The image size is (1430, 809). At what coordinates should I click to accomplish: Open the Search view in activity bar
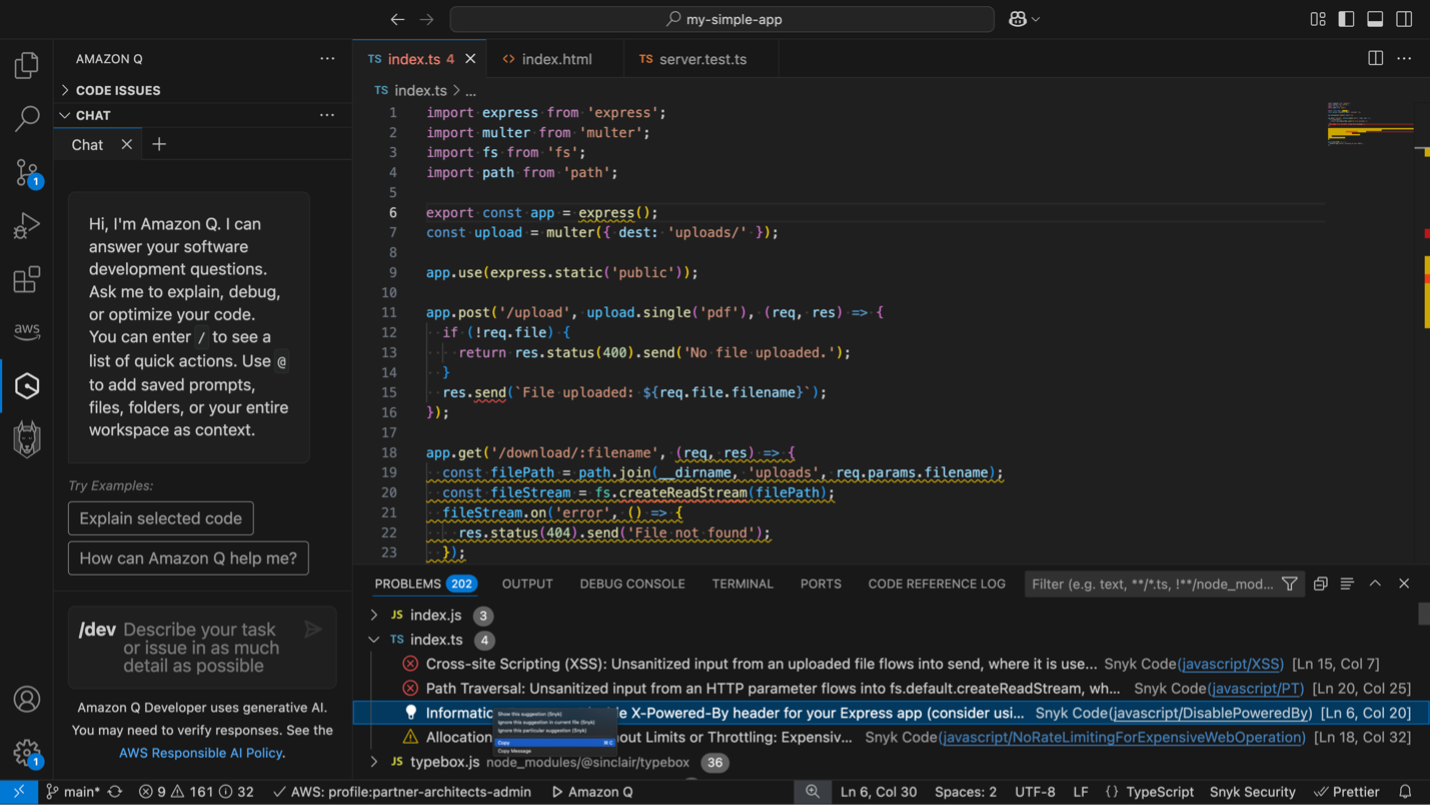pyautogui.click(x=27, y=119)
